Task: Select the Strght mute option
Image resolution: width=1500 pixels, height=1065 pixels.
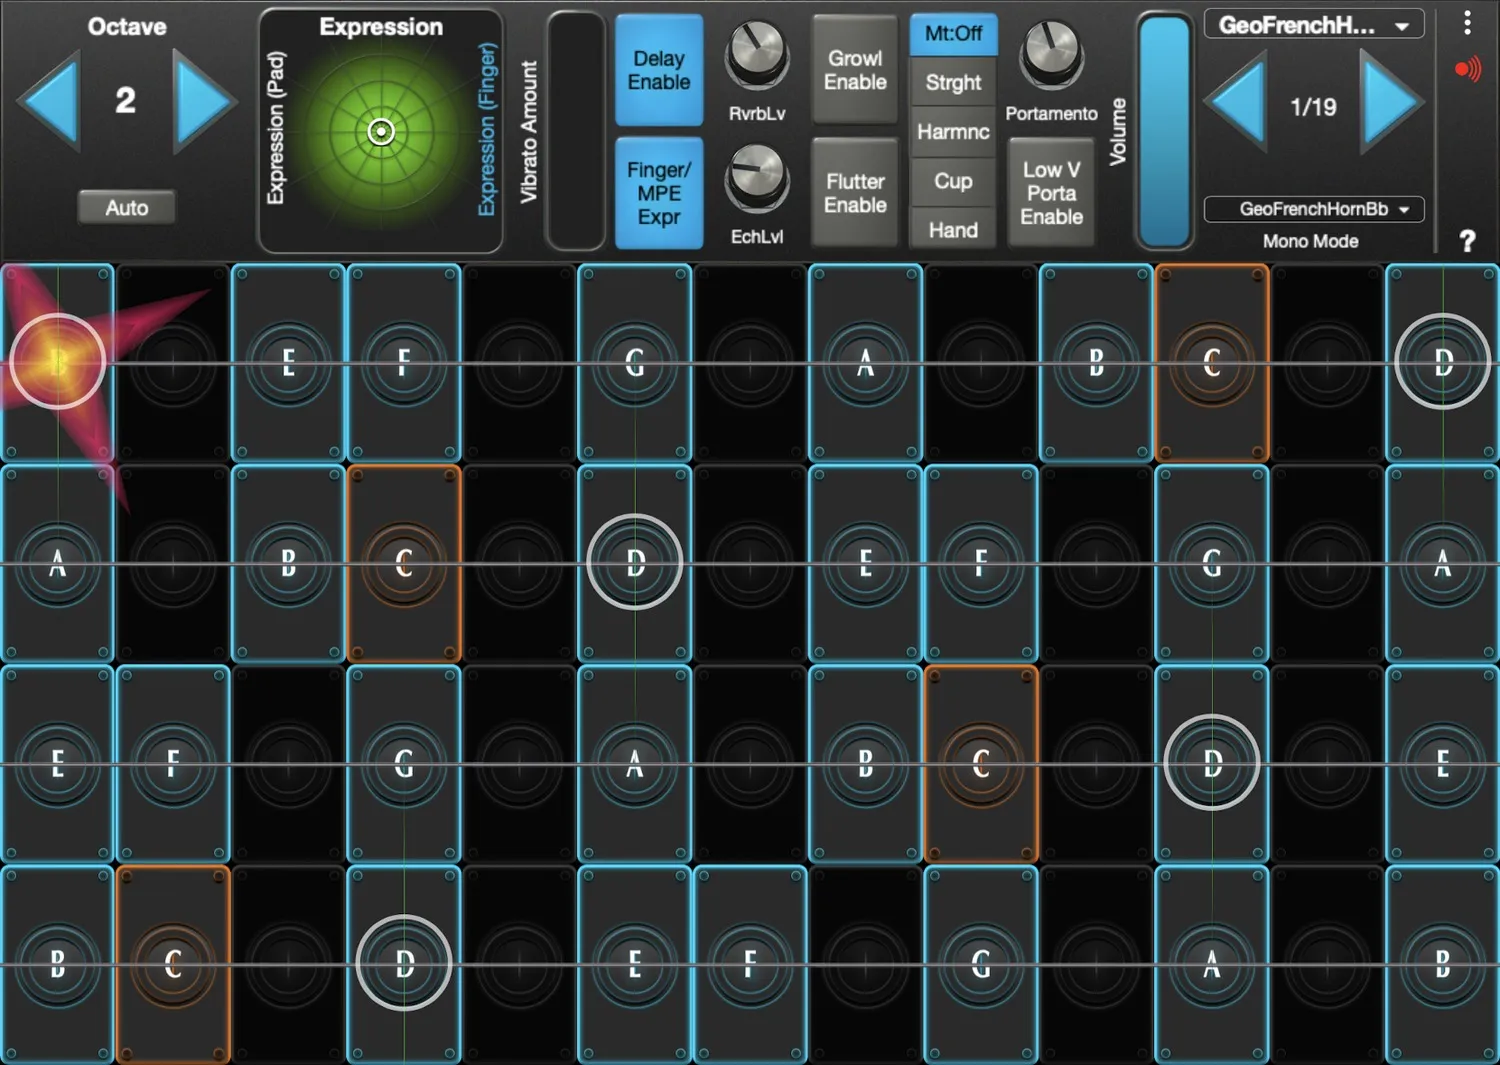Action: pos(953,83)
